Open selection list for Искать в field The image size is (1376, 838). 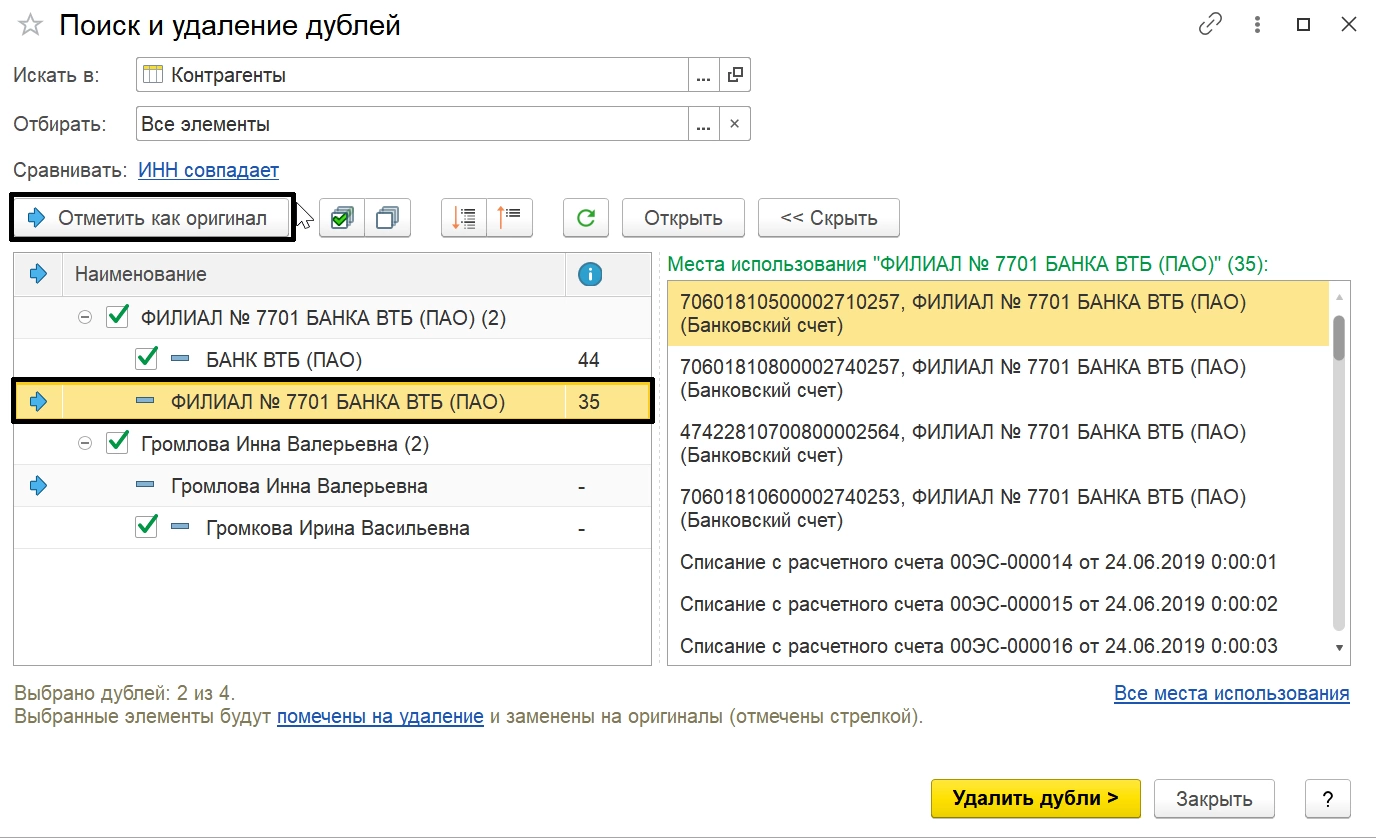tap(703, 75)
